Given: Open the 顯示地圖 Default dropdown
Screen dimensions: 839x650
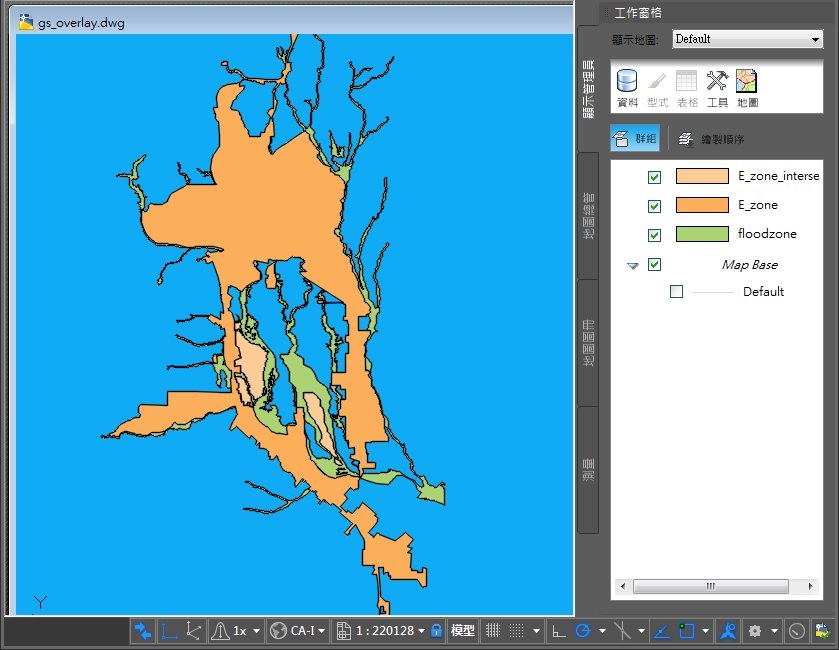Looking at the screenshot, I should coord(748,39).
